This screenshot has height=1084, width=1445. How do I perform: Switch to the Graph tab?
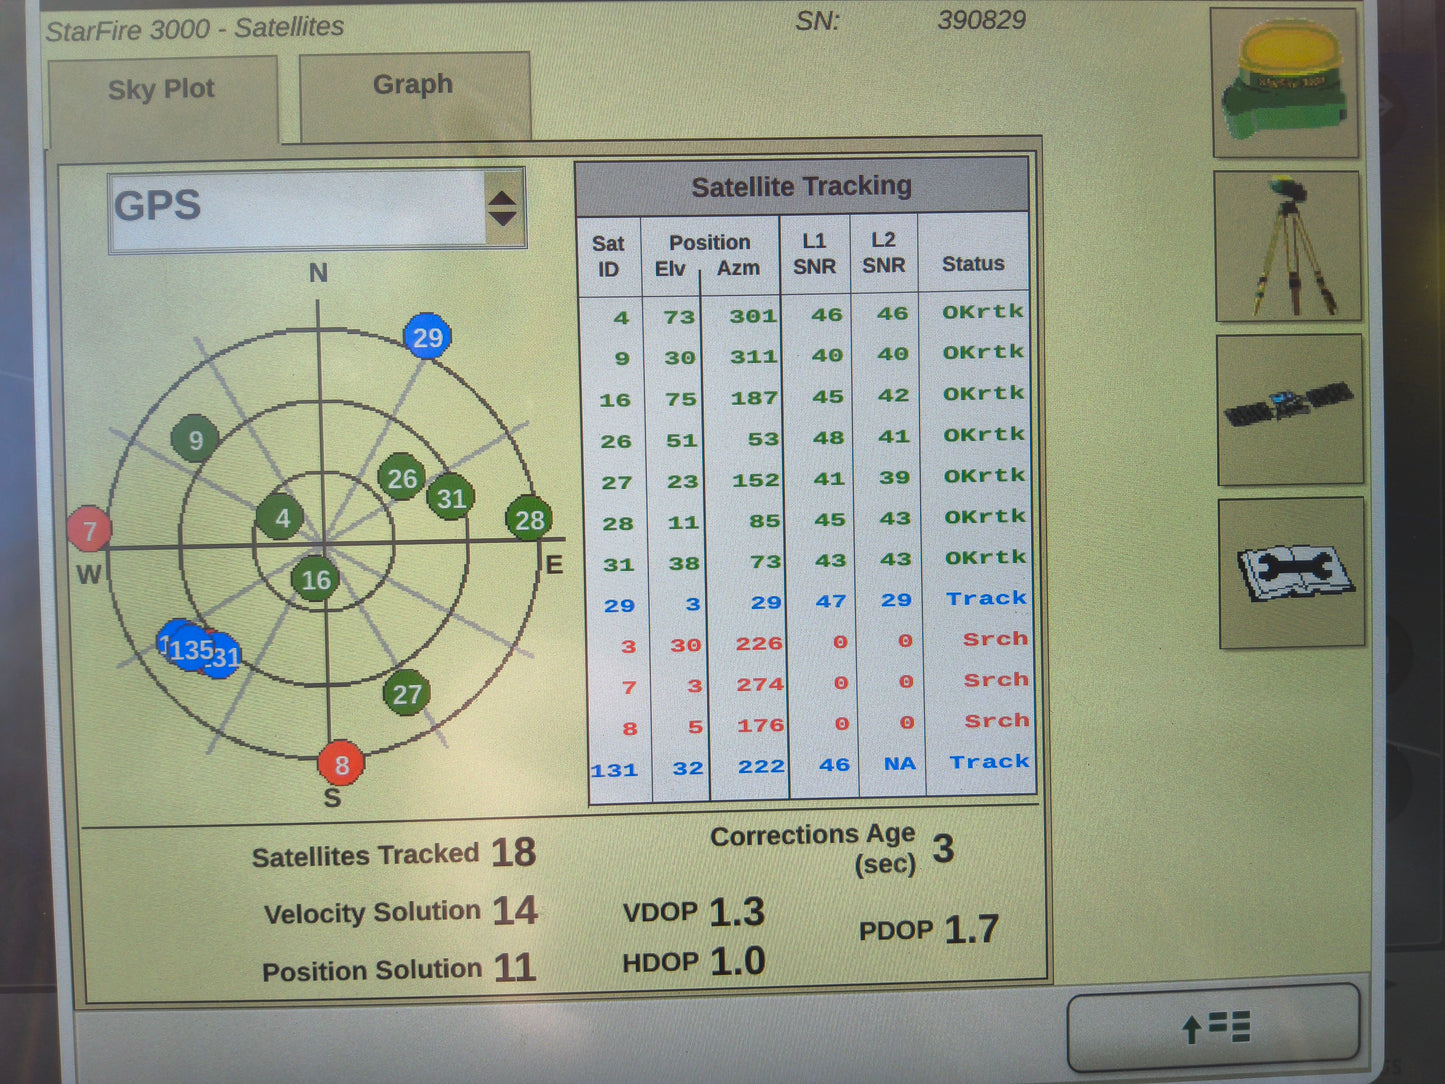412,86
